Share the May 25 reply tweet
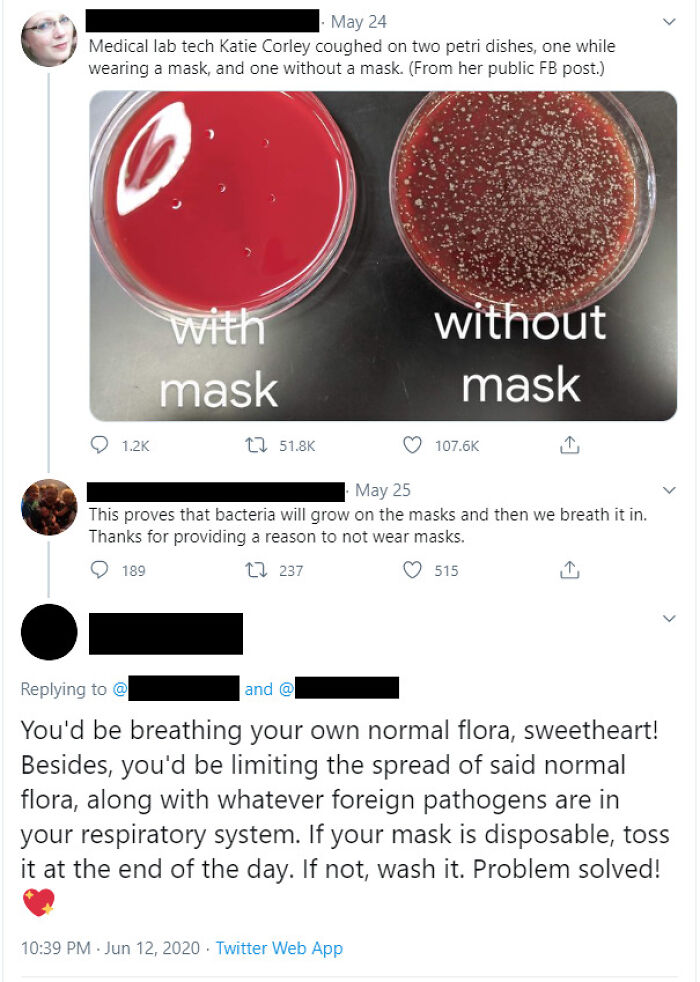Image resolution: width=700 pixels, height=982 pixels. click(x=570, y=570)
